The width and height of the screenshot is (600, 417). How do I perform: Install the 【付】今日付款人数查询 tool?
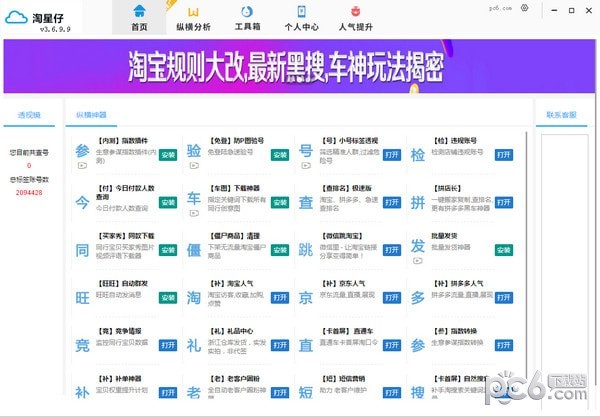(168, 202)
